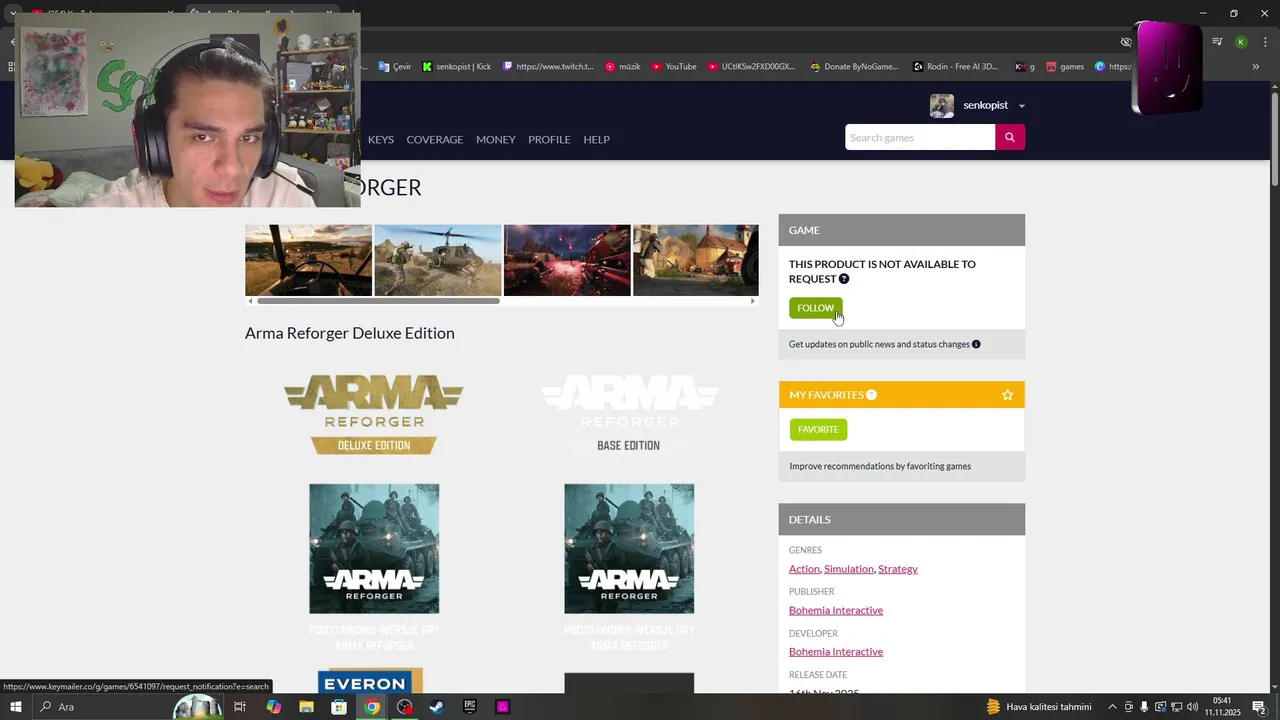1280x720 pixels.
Task: Click in the 'Search games' field
Action: pos(920,137)
